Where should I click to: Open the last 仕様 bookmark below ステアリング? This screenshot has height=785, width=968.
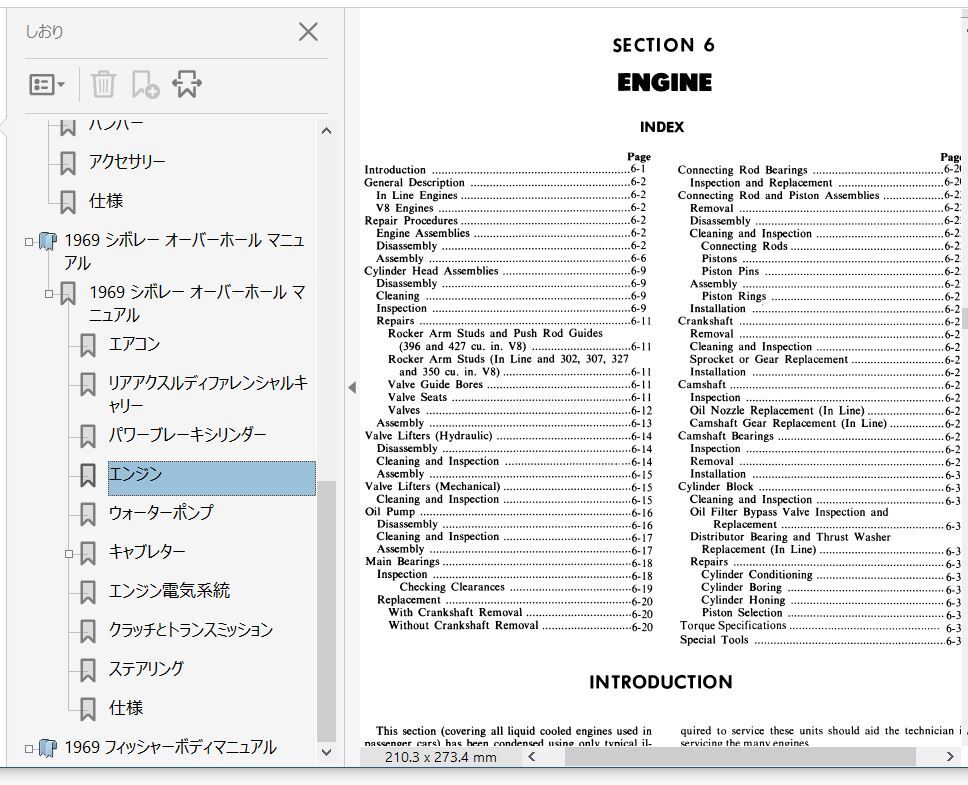[x=126, y=707]
